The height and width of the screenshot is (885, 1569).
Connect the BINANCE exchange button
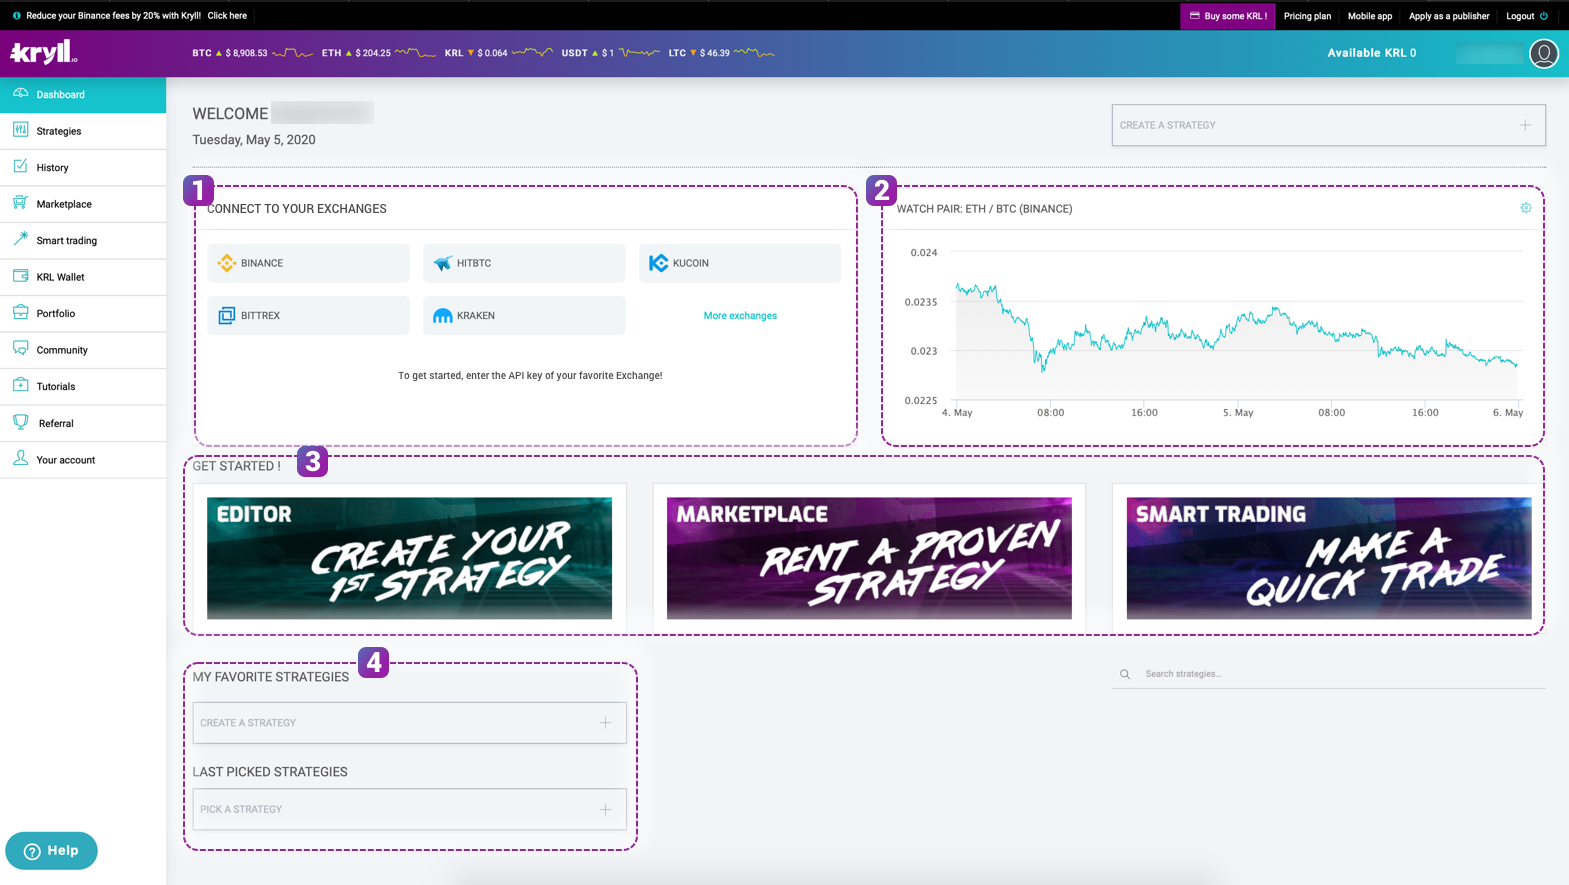308,263
